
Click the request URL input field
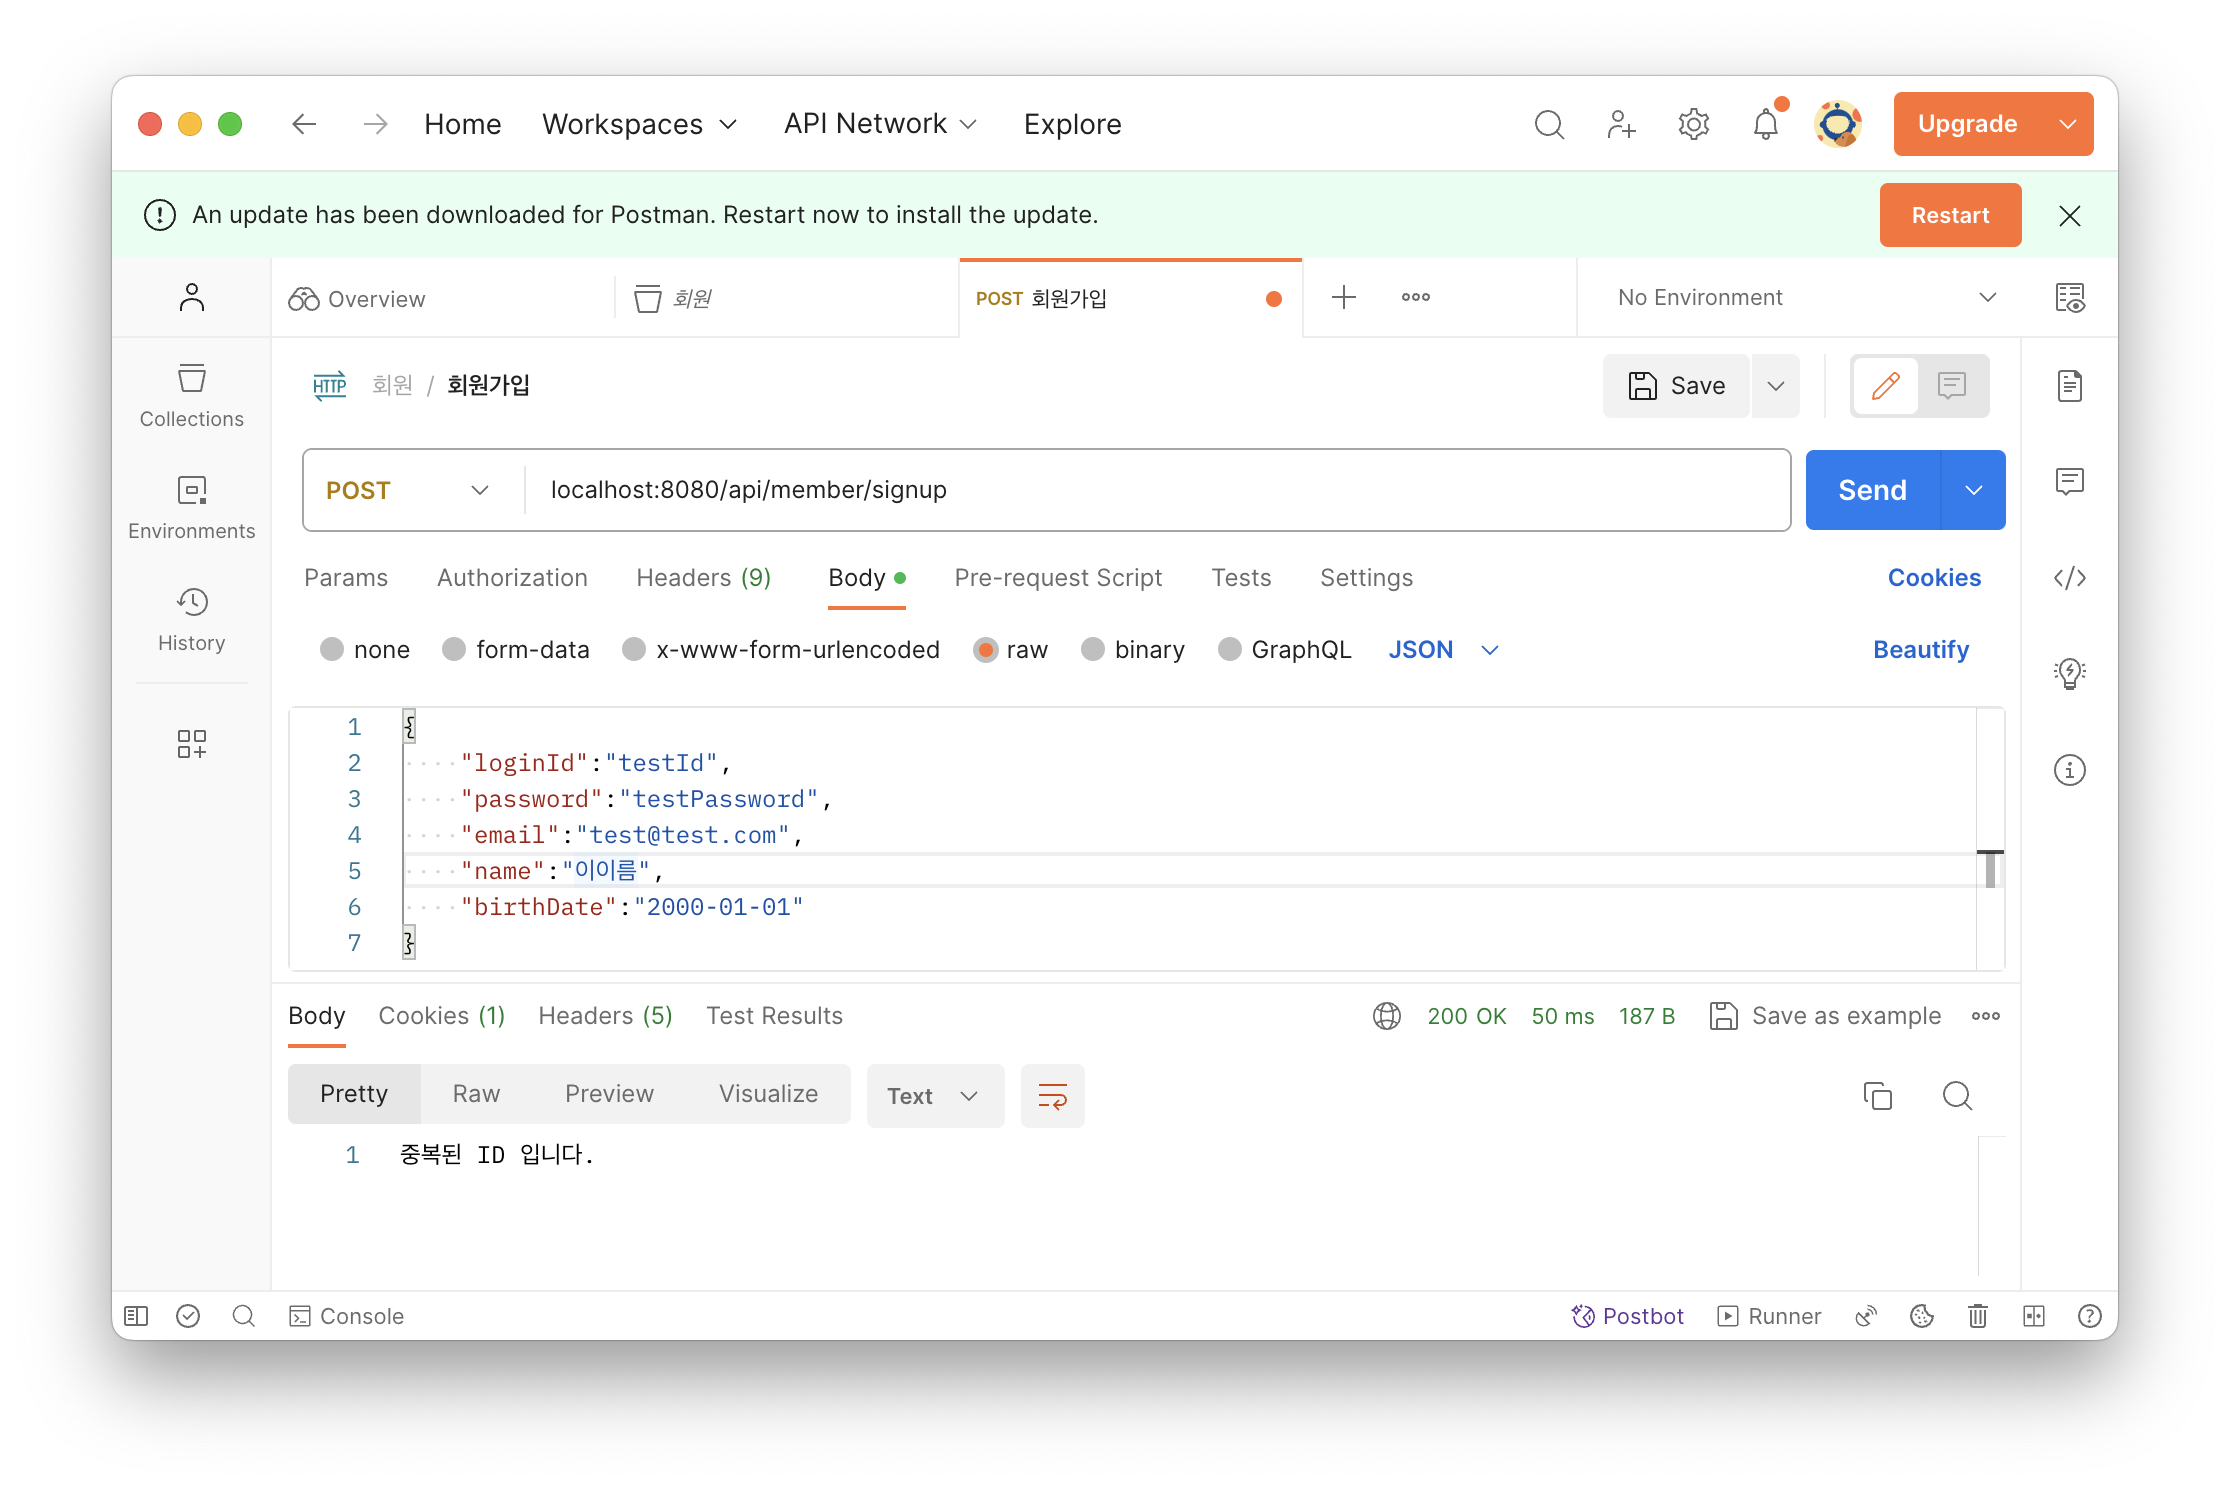coord(1150,490)
